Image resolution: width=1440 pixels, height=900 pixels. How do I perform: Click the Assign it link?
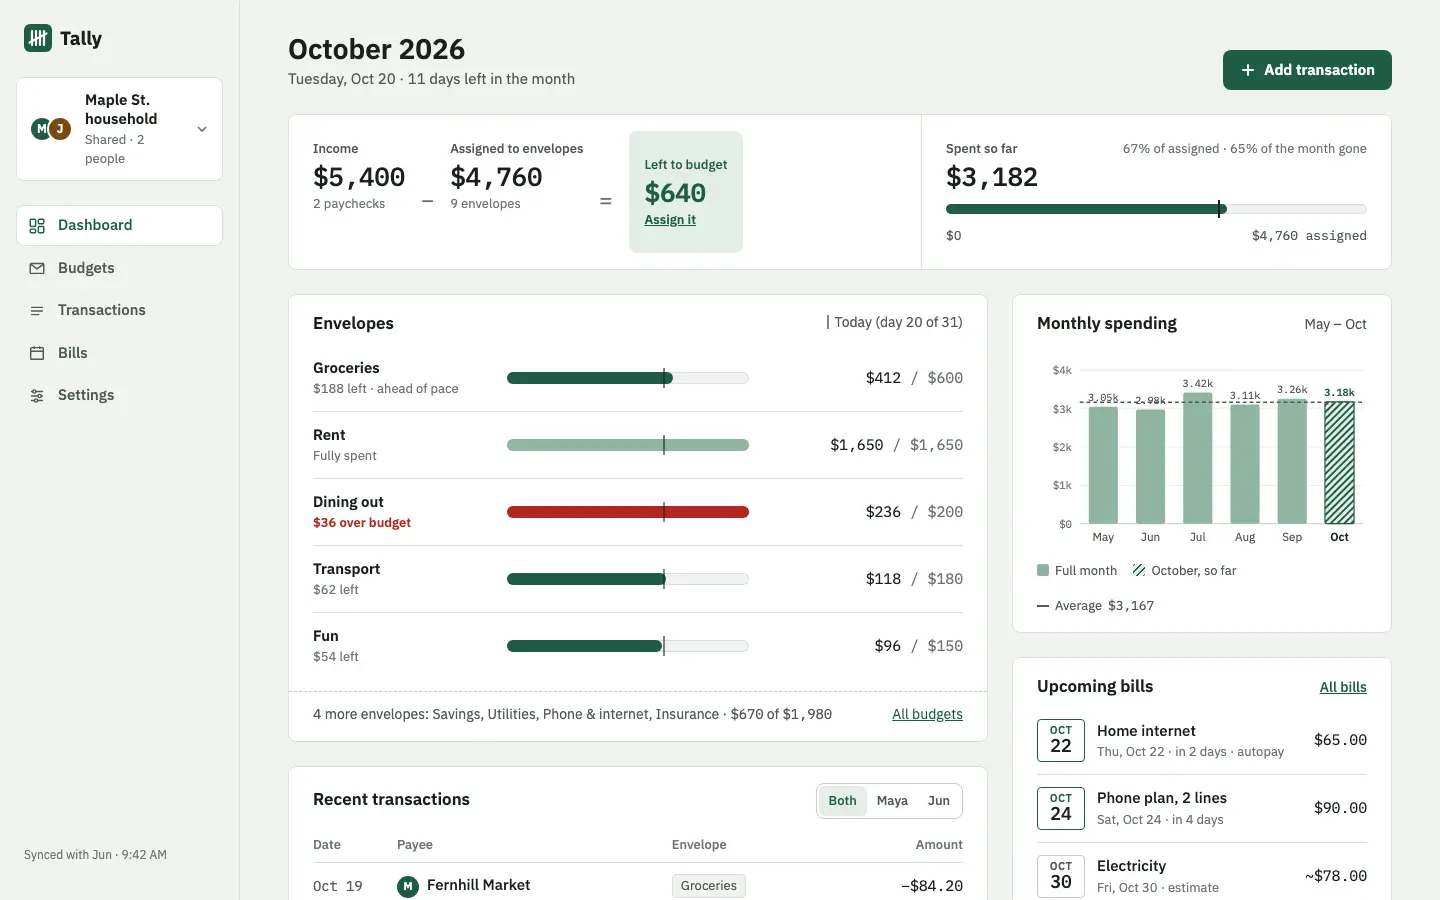tap(670, 220)
